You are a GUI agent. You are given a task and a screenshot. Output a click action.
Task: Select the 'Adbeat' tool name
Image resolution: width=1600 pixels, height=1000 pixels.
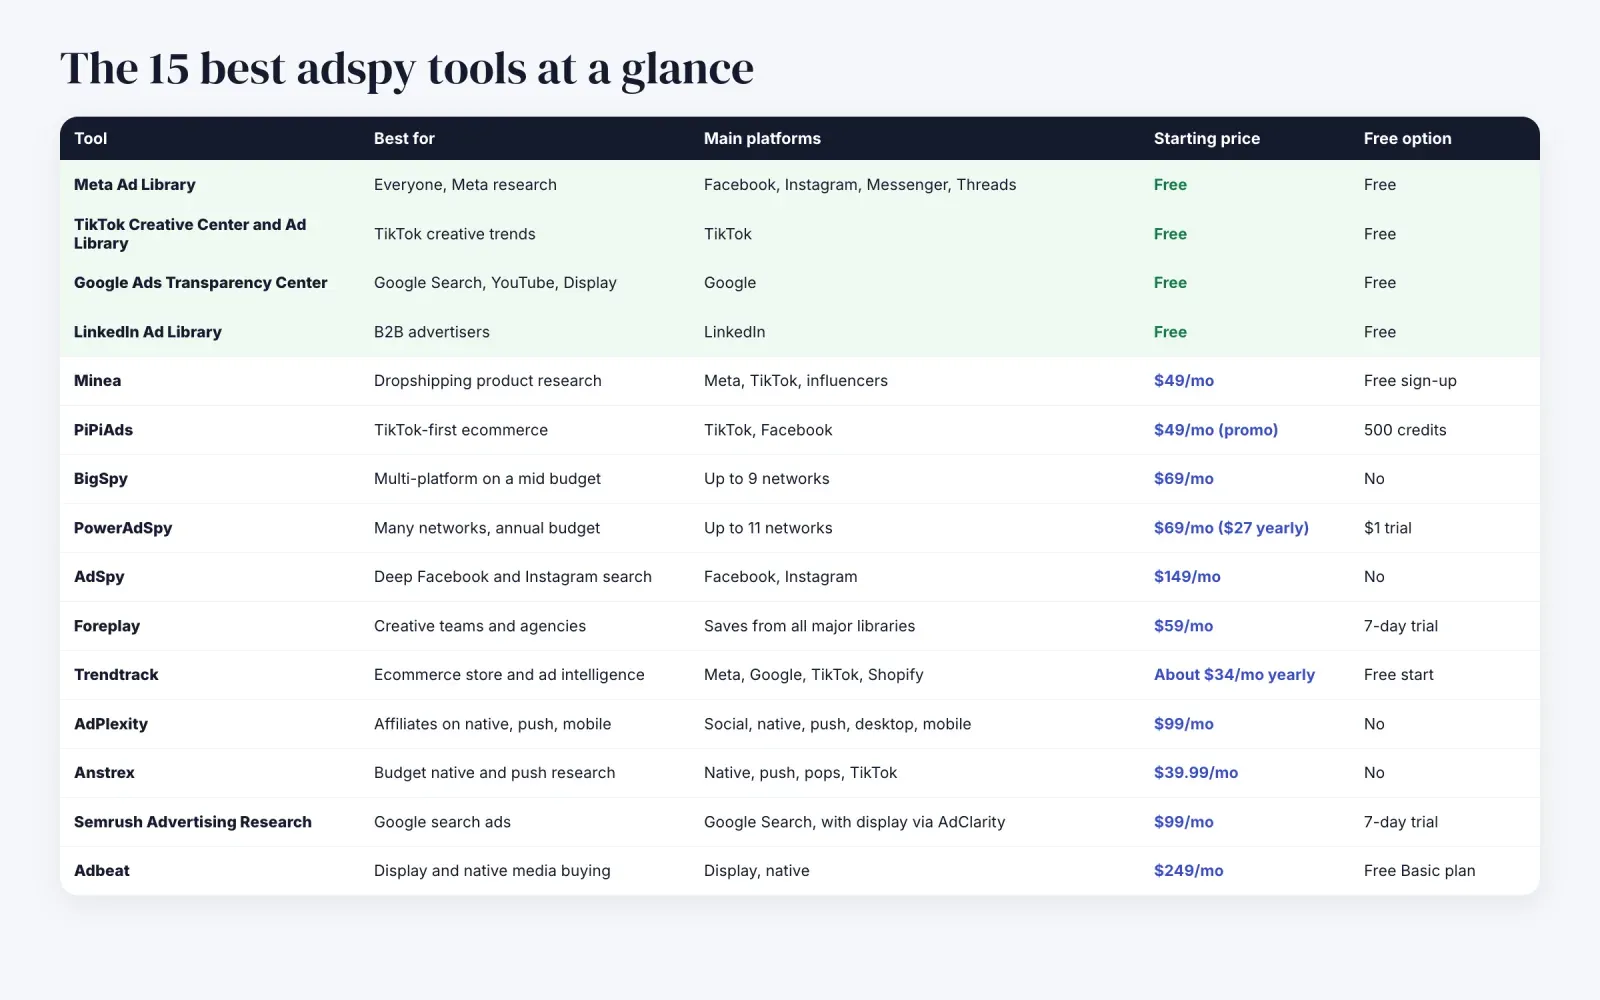[102, 871]
